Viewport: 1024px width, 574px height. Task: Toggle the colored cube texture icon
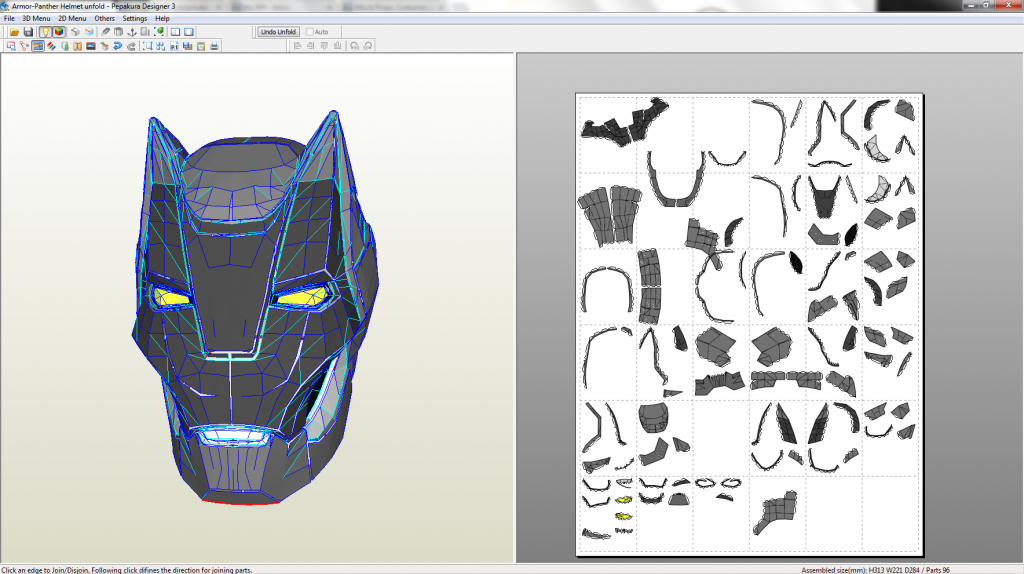pyautogui.click(x=59, y=31)
